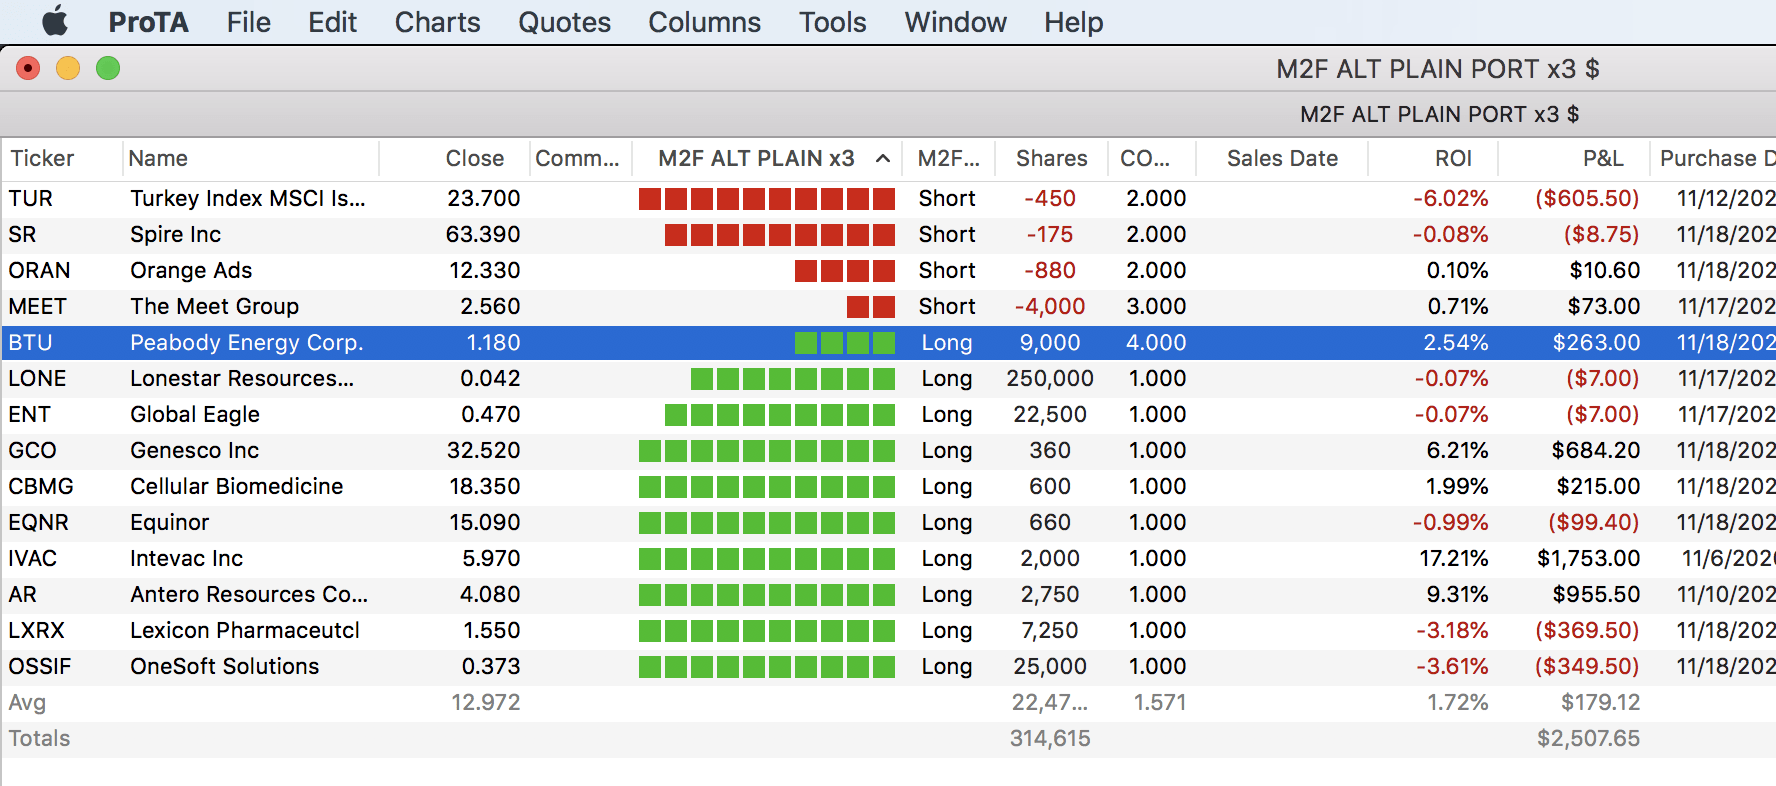
Task: Click the green signal bar for Intevac Inc
Action: pyautogui.click(x=767, y=558)
